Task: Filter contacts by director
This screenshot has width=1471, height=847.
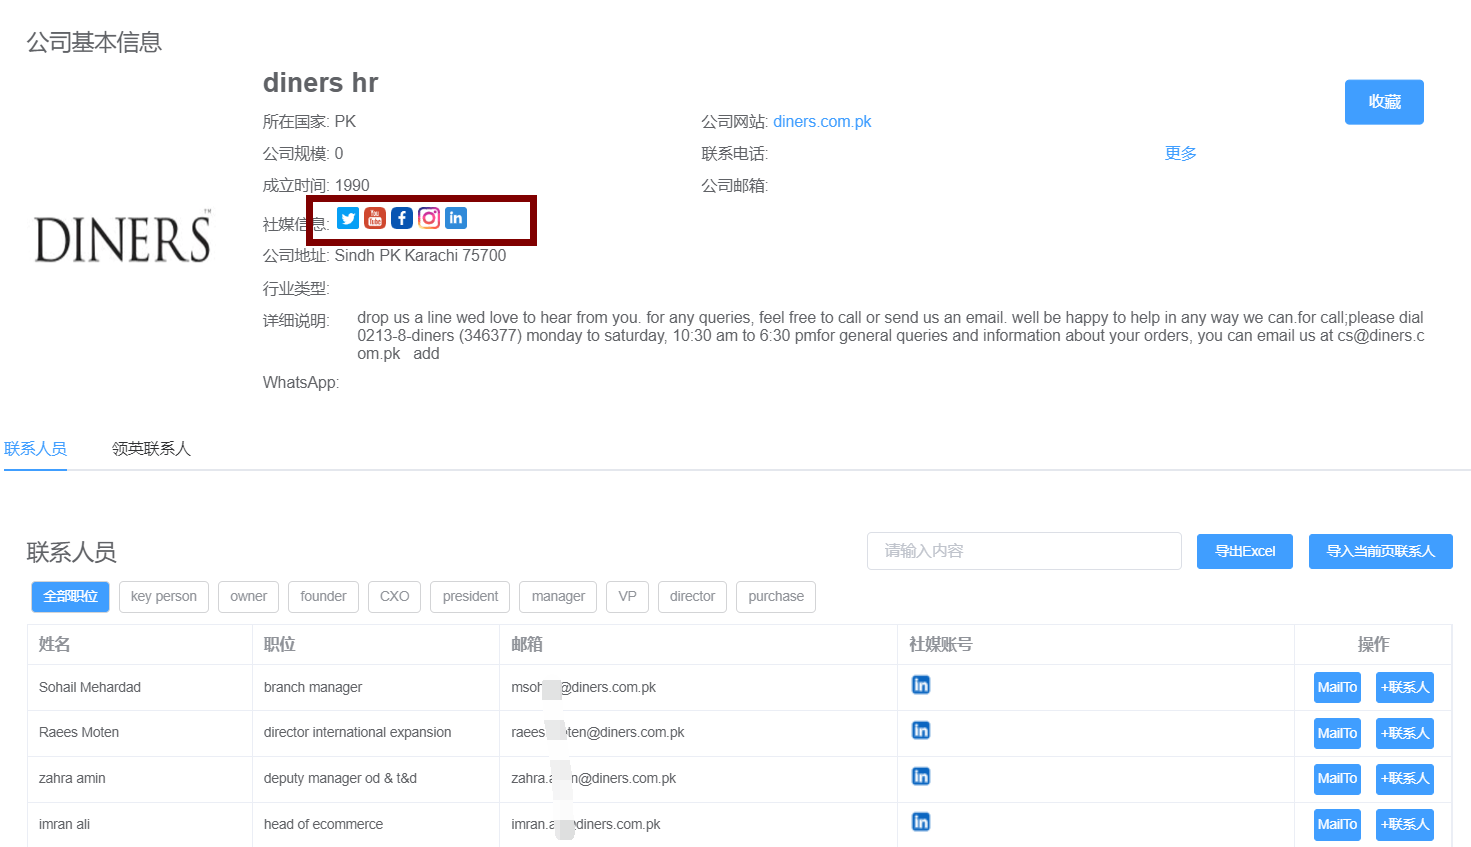Action: pyautogui.click(x=692, y=596)
